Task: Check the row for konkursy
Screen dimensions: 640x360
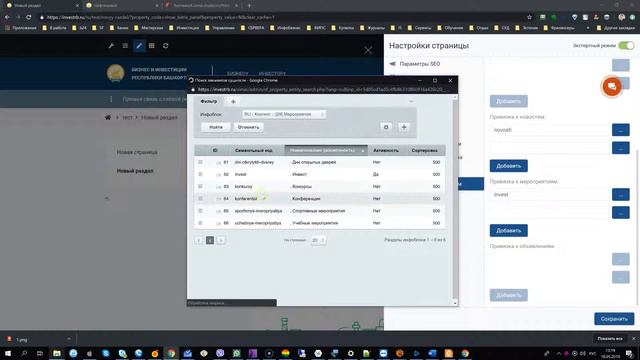Action: [200, 187]
